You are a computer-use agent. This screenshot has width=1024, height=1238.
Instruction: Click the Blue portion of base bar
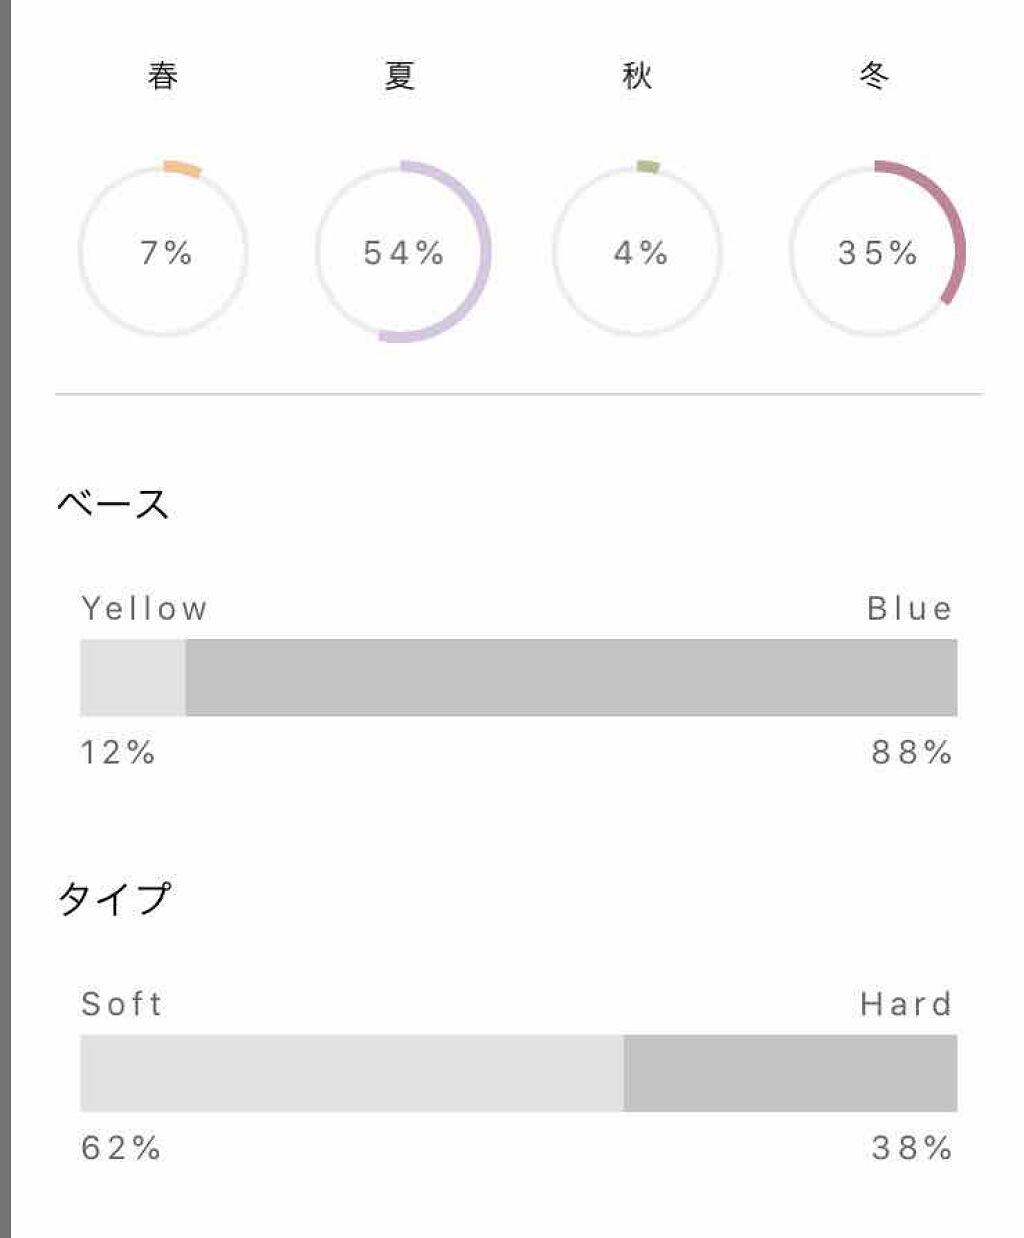tap(571, 678)
